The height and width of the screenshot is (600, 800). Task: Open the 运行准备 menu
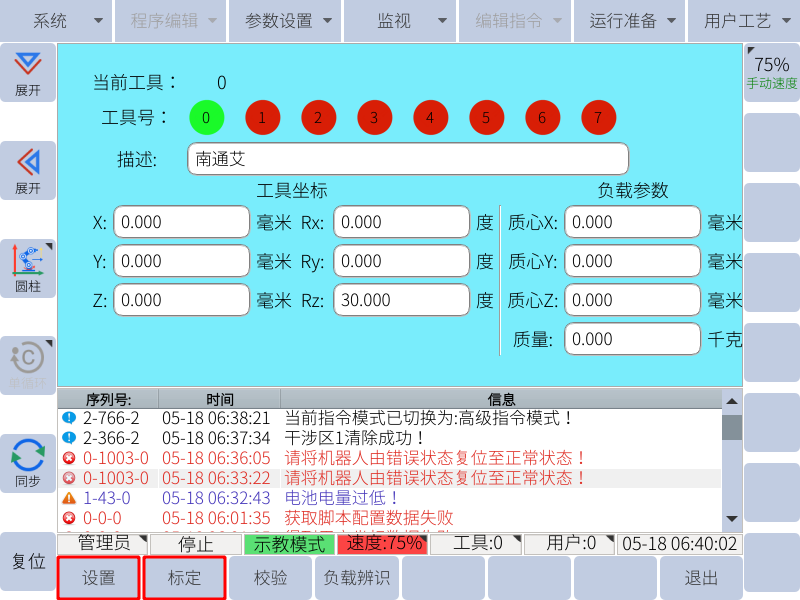628,20
